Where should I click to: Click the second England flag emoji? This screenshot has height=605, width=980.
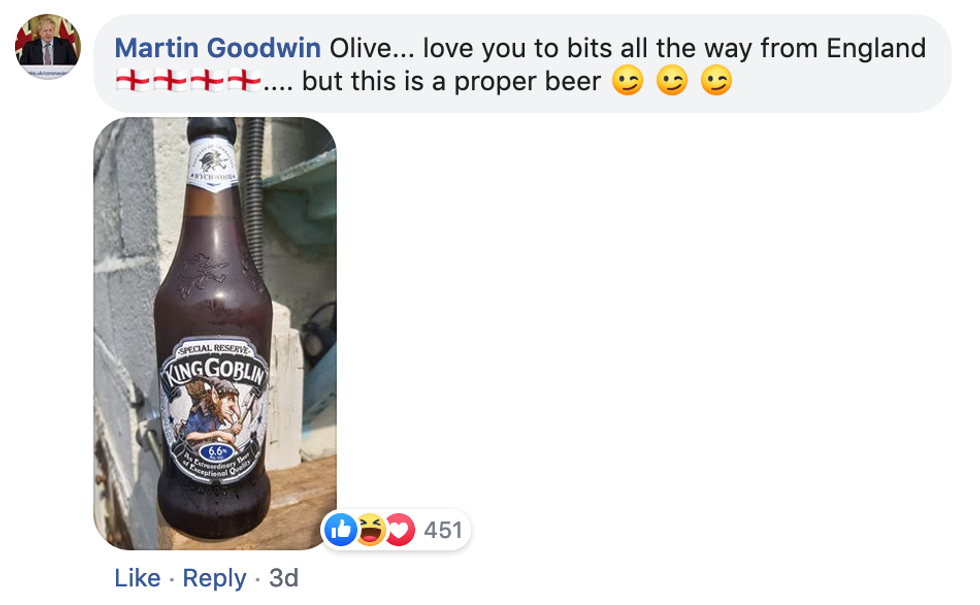[169, 81]
